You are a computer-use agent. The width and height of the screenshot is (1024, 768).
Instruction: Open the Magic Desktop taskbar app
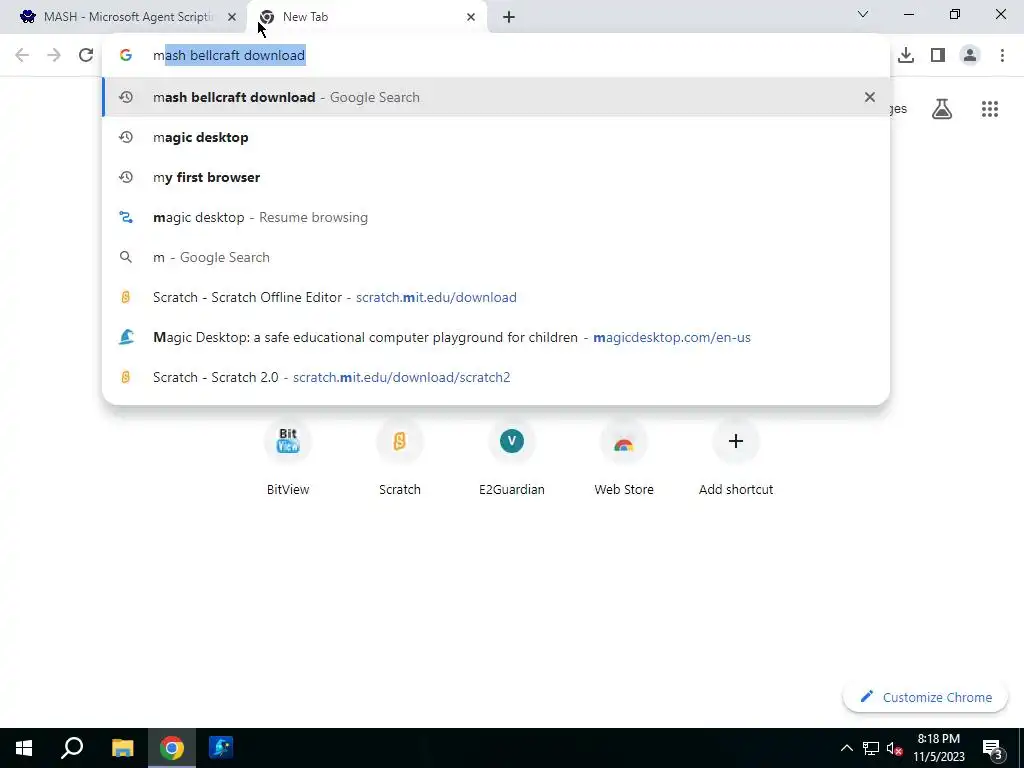click(221, 748)
